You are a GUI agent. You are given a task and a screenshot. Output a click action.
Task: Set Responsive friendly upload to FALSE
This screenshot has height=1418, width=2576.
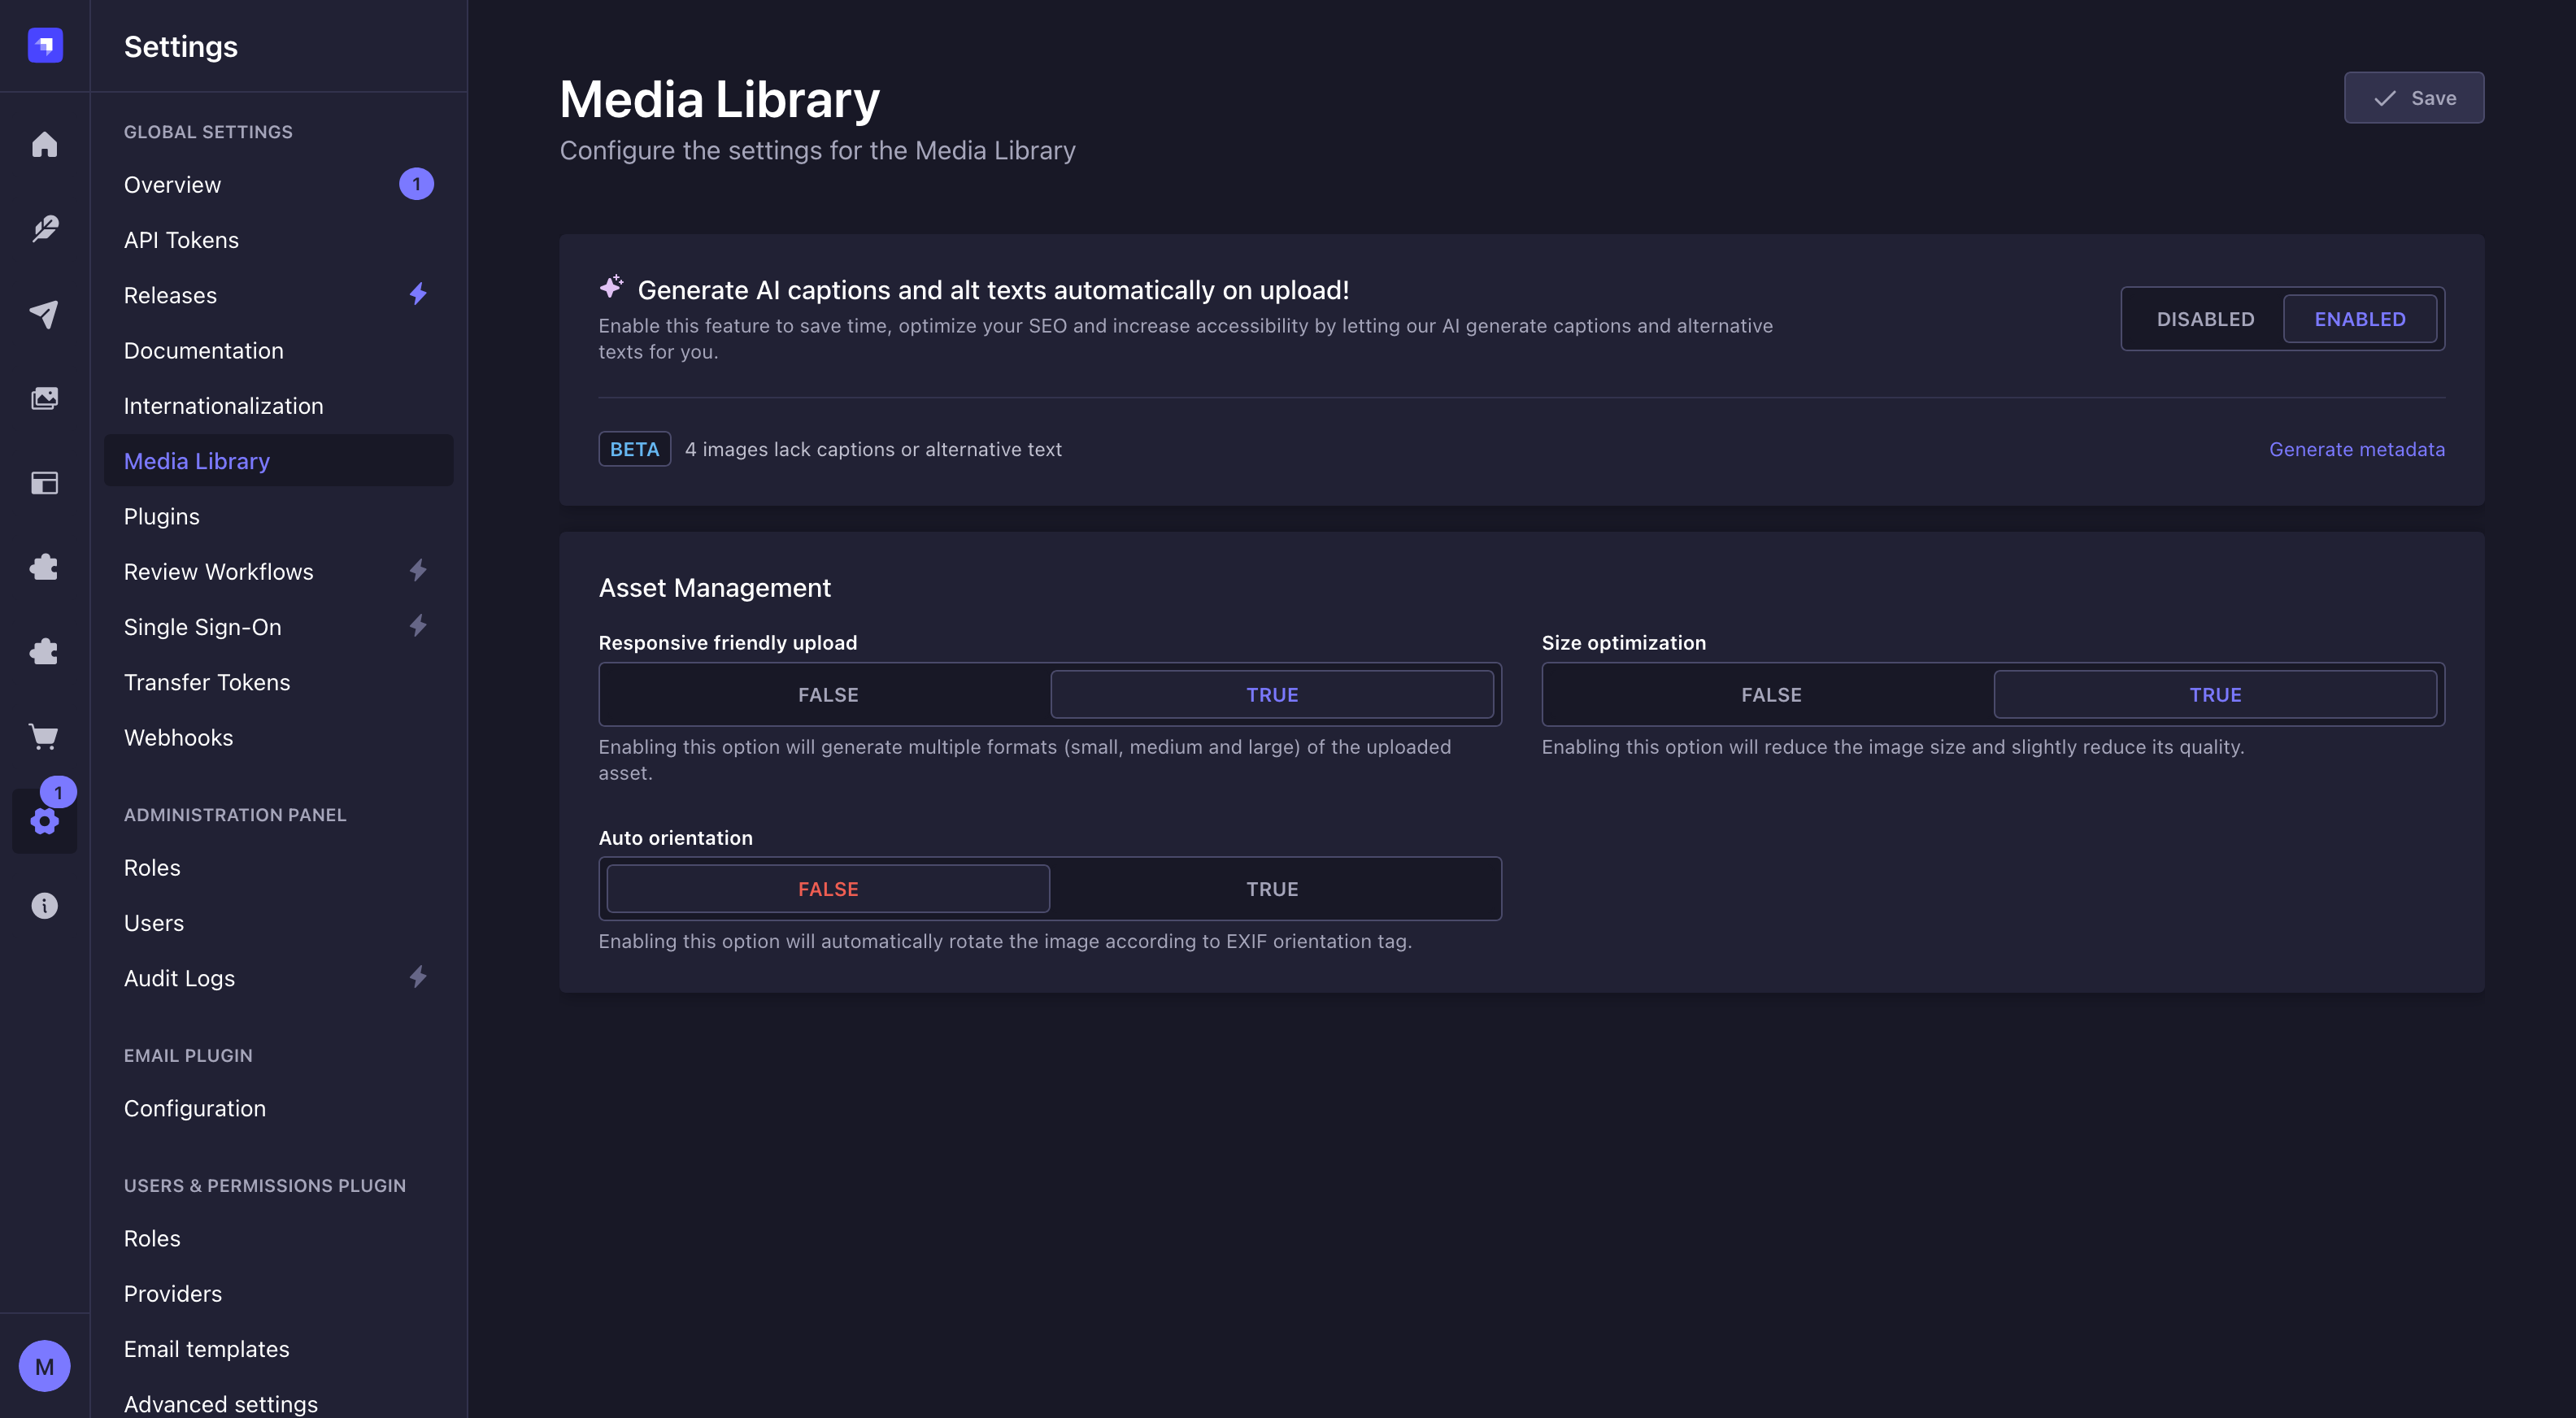(x=826, y=694)
